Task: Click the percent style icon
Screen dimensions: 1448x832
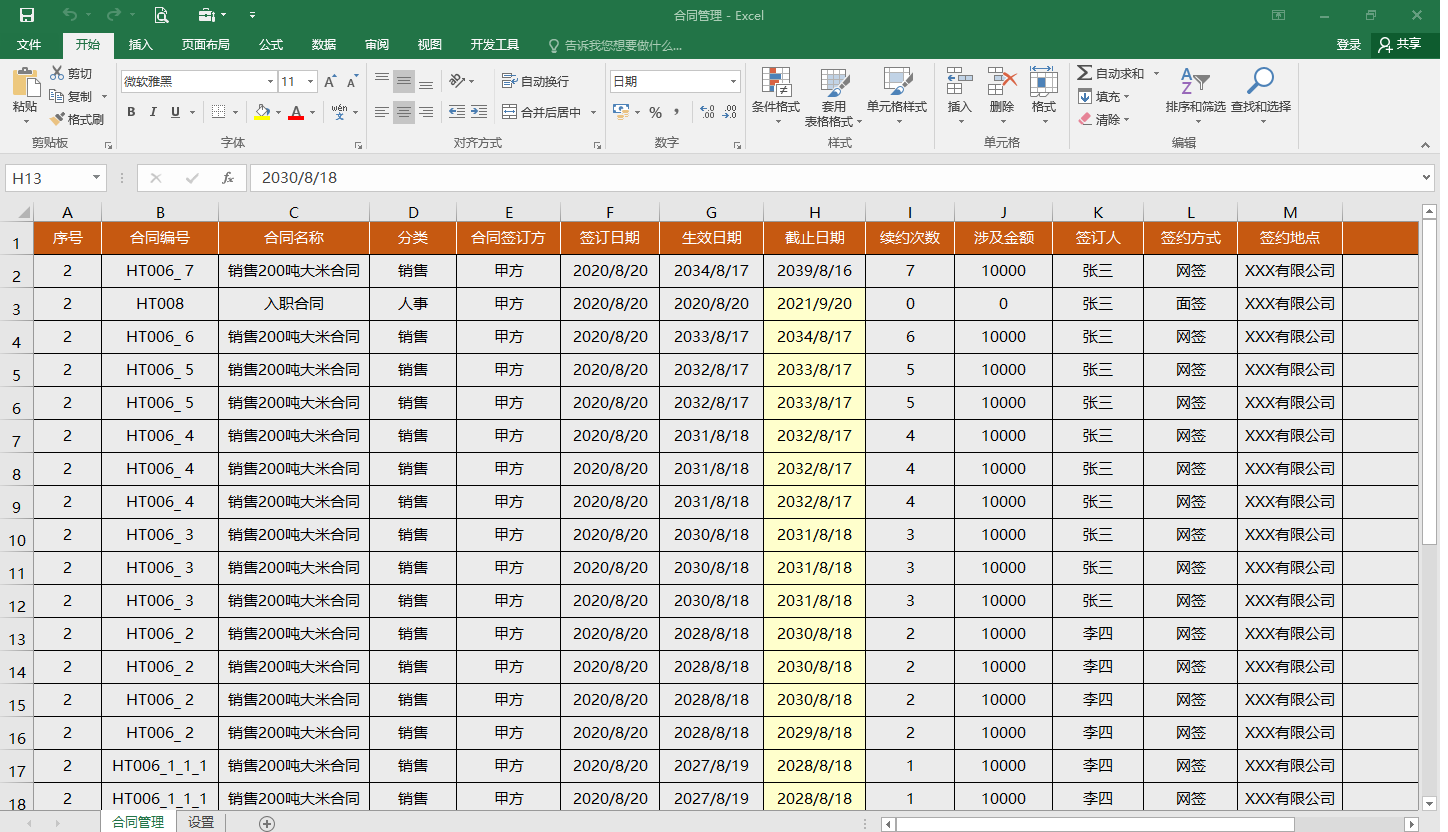Action: point(655,112)
